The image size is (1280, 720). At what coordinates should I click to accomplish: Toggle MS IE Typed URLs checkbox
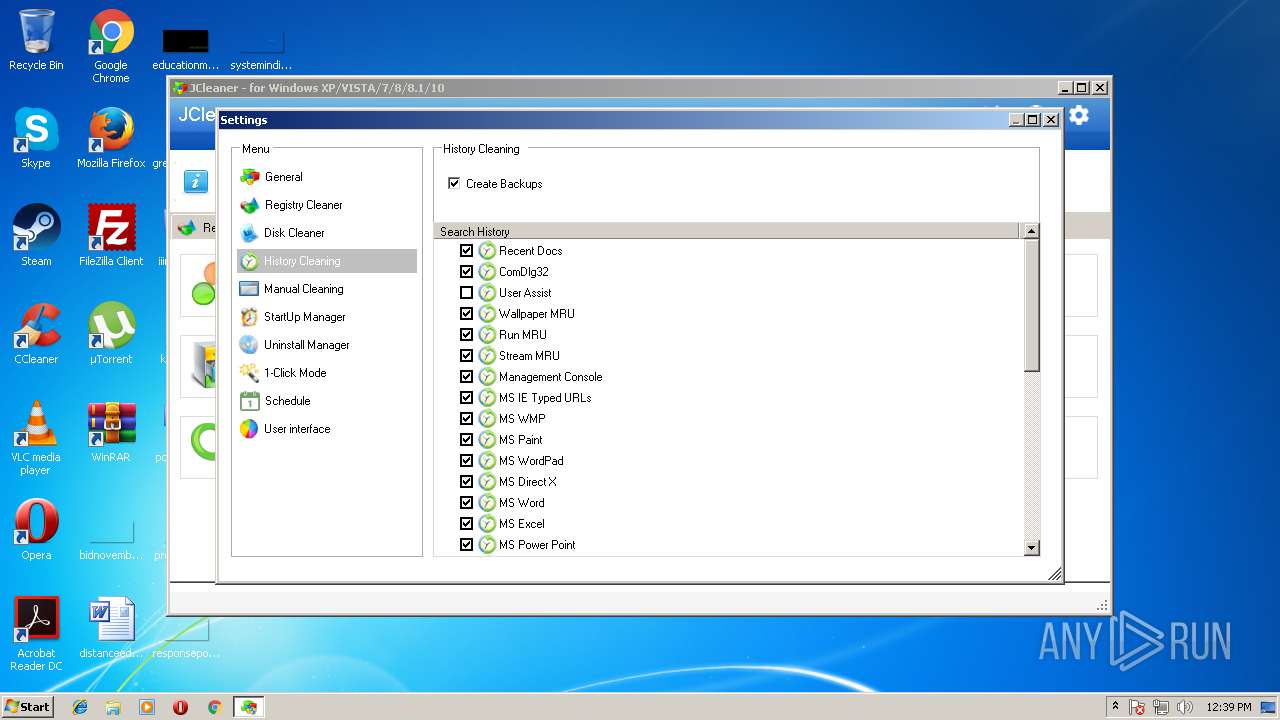(466, 398)
